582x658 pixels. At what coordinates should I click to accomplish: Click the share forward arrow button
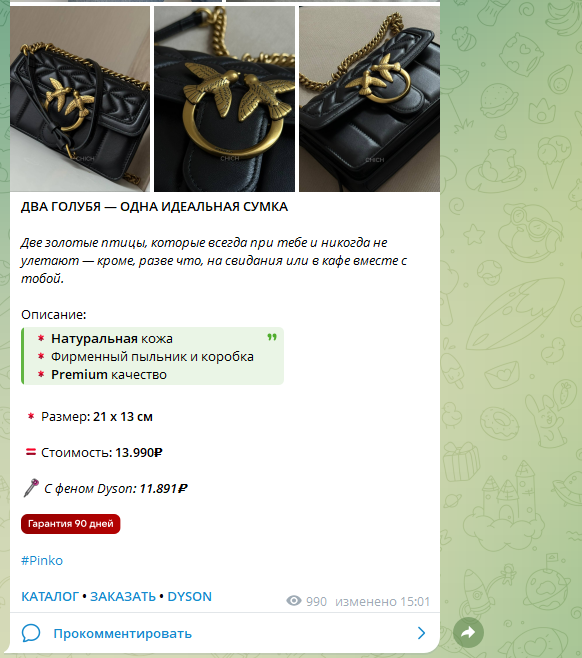pyautogui.click(x=468, y=632)
